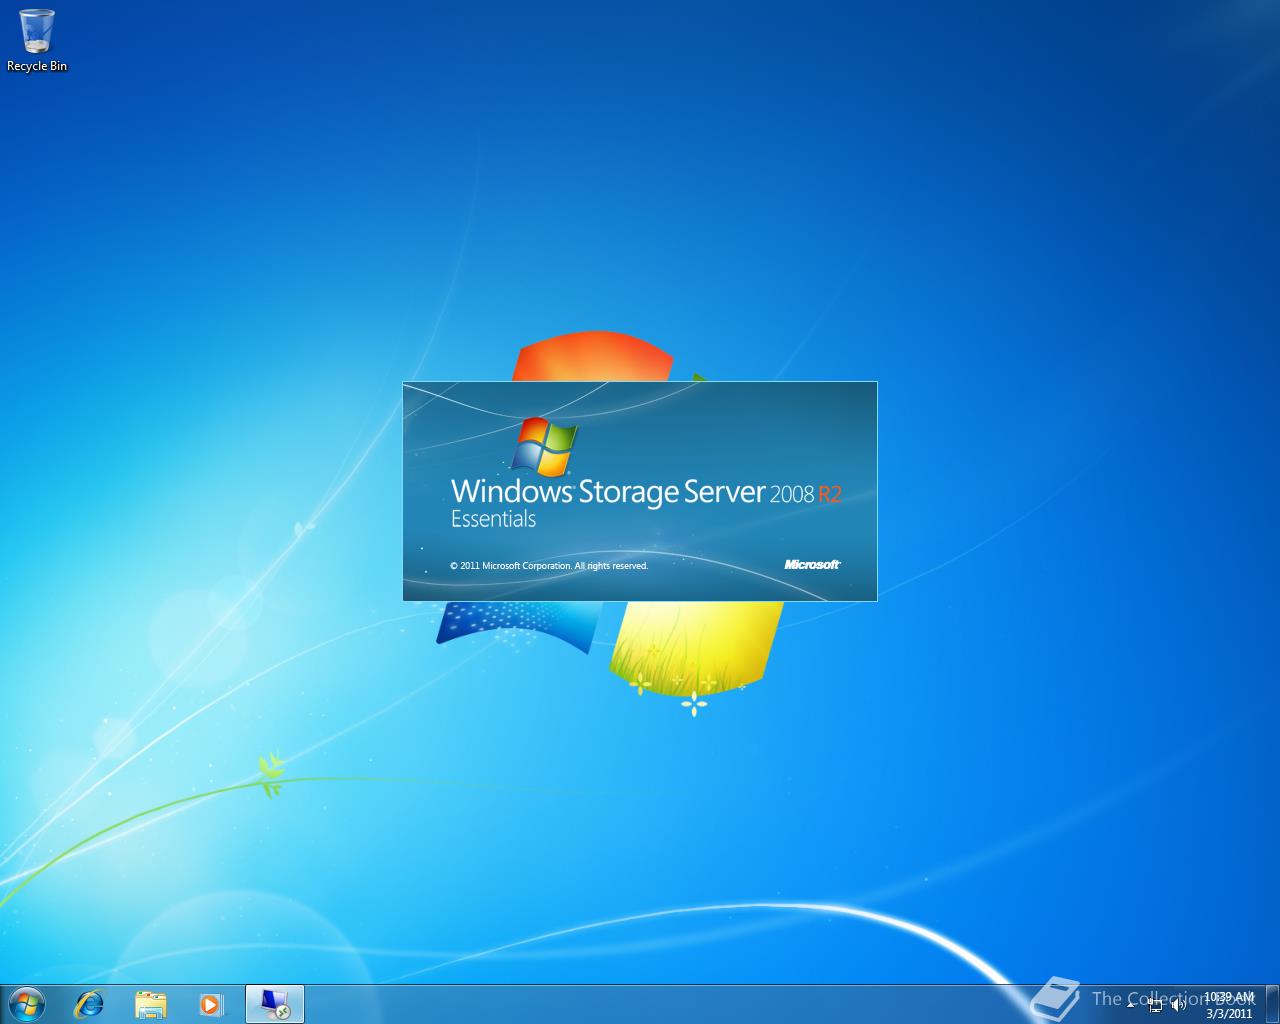
Task: Launch Windows Media Player from the taskbar
Action: coord(211,1004)
